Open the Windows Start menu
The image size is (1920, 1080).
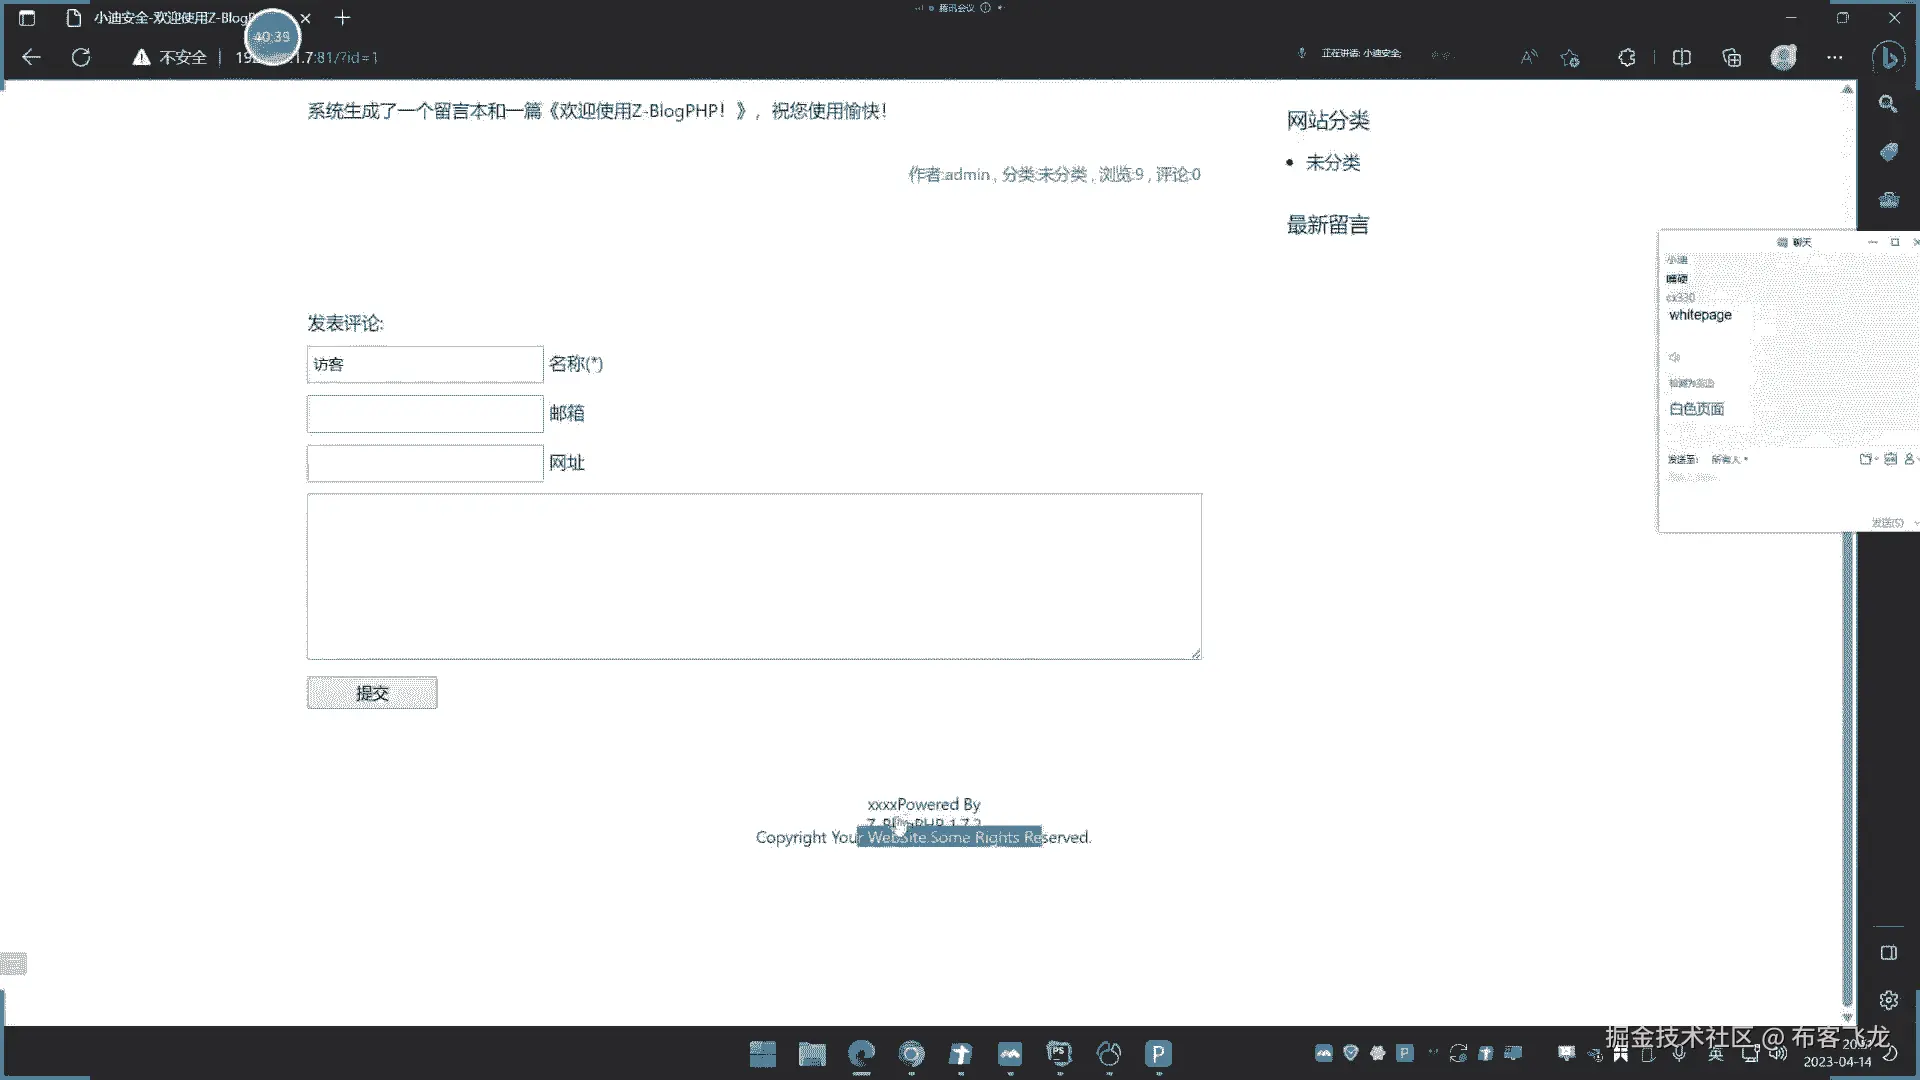763,1054
